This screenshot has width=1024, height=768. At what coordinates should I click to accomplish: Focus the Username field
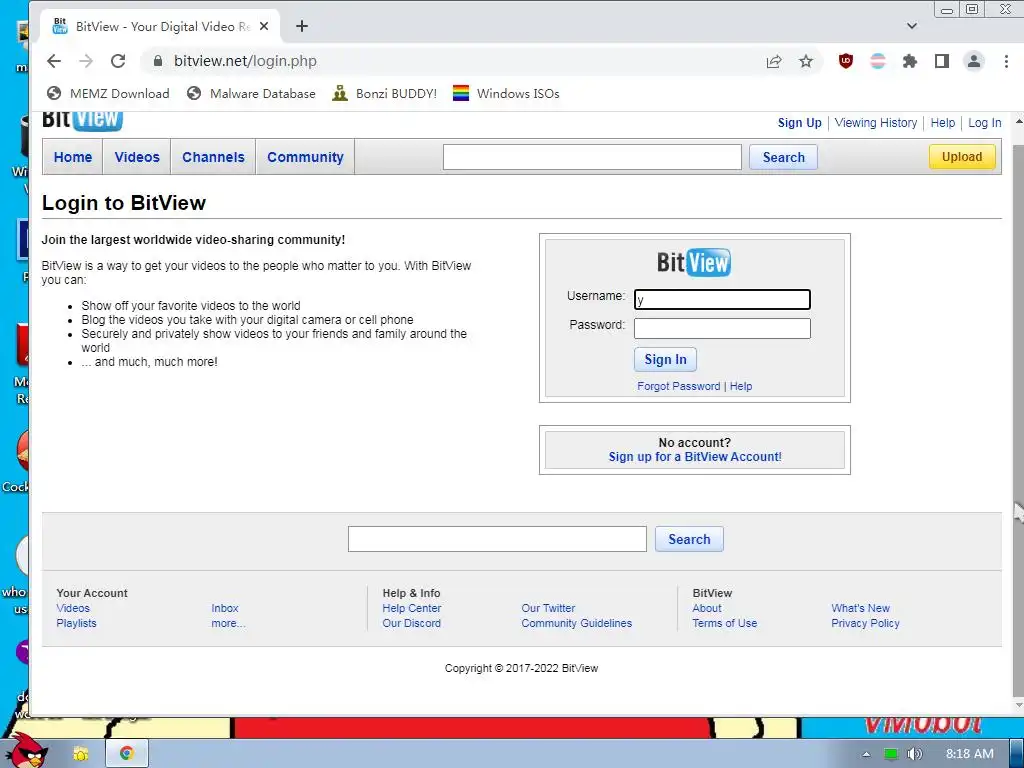tap(722, 300)
